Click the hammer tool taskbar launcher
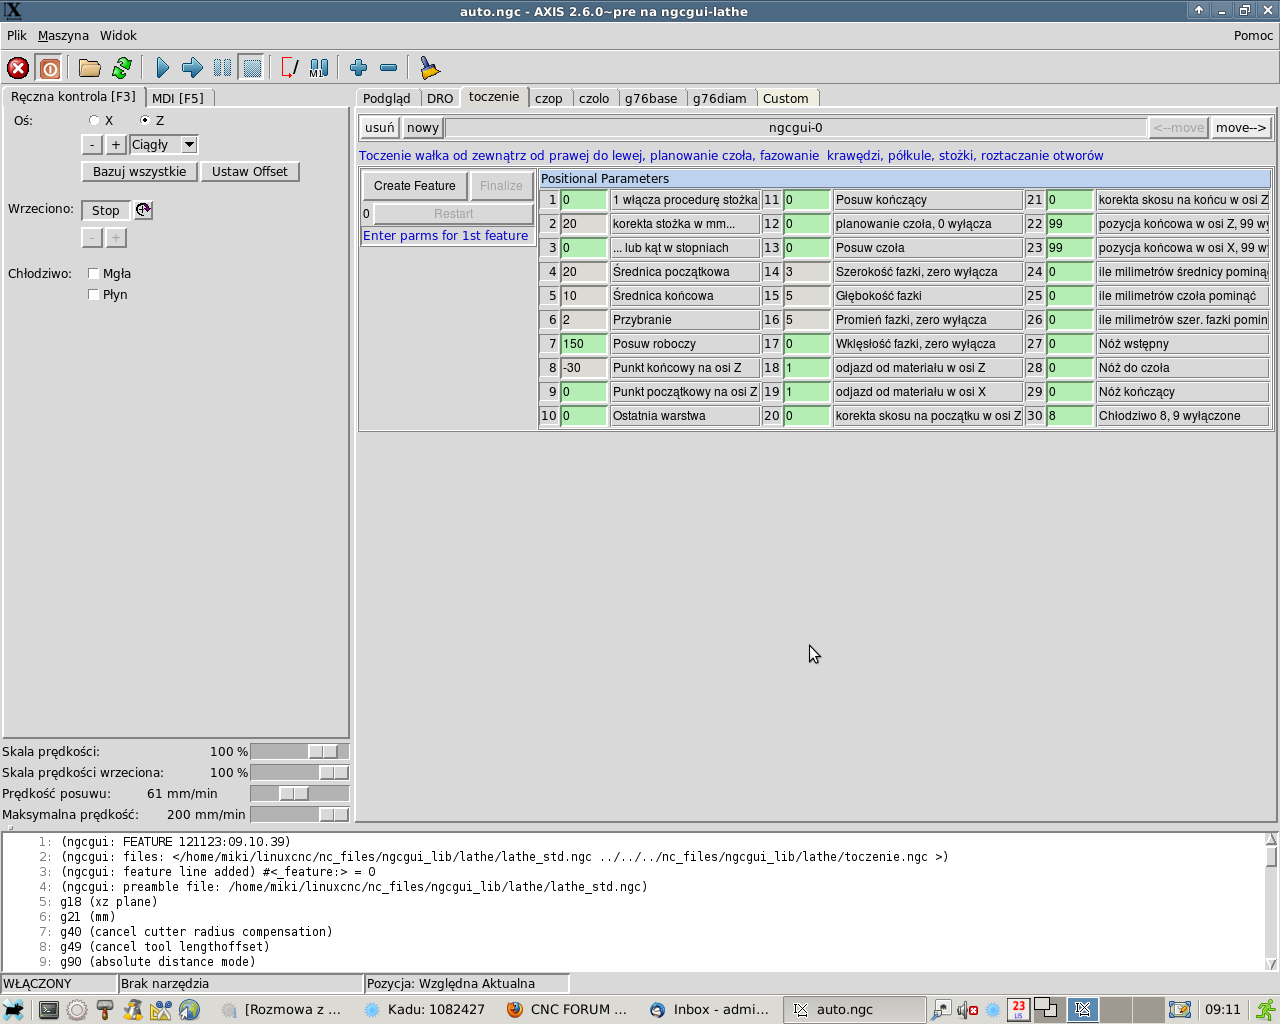This screenshot has height=1024, width=1280. (x=104, y=1010)
